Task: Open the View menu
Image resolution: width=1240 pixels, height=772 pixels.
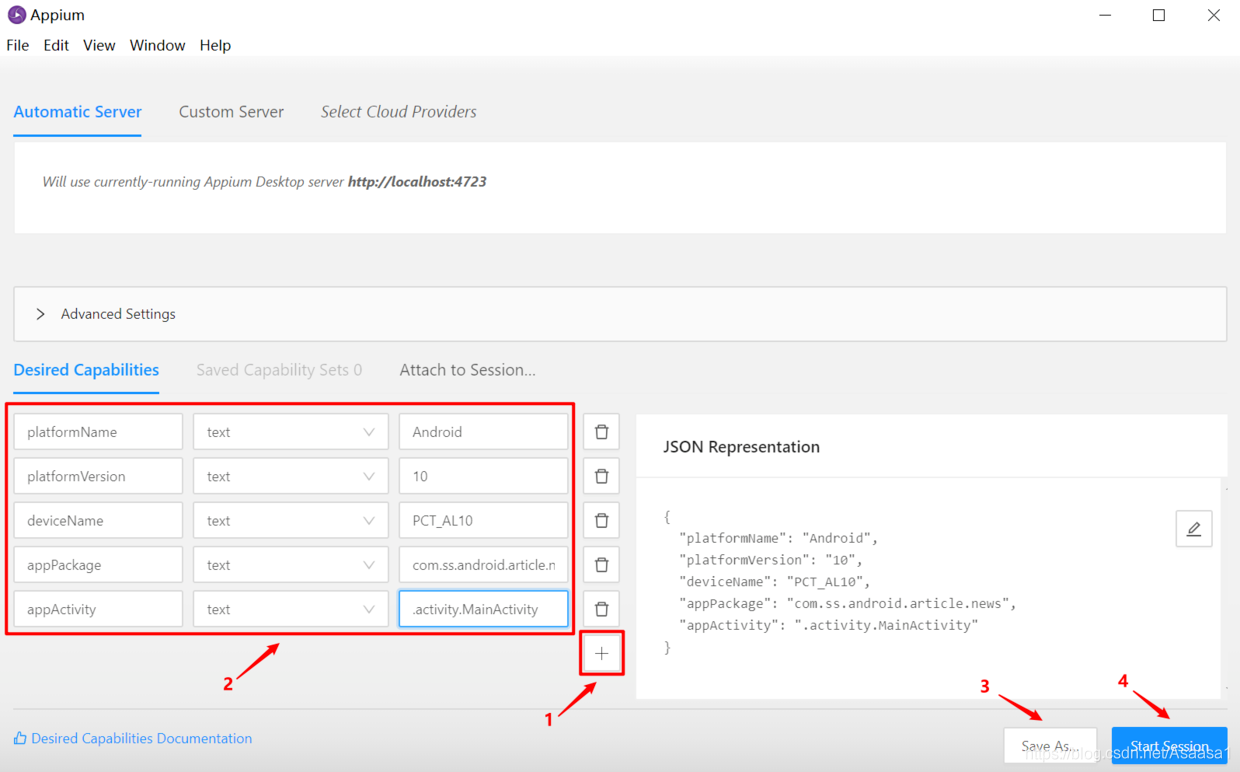Action: pyautogui.click(x=99, y=45)
